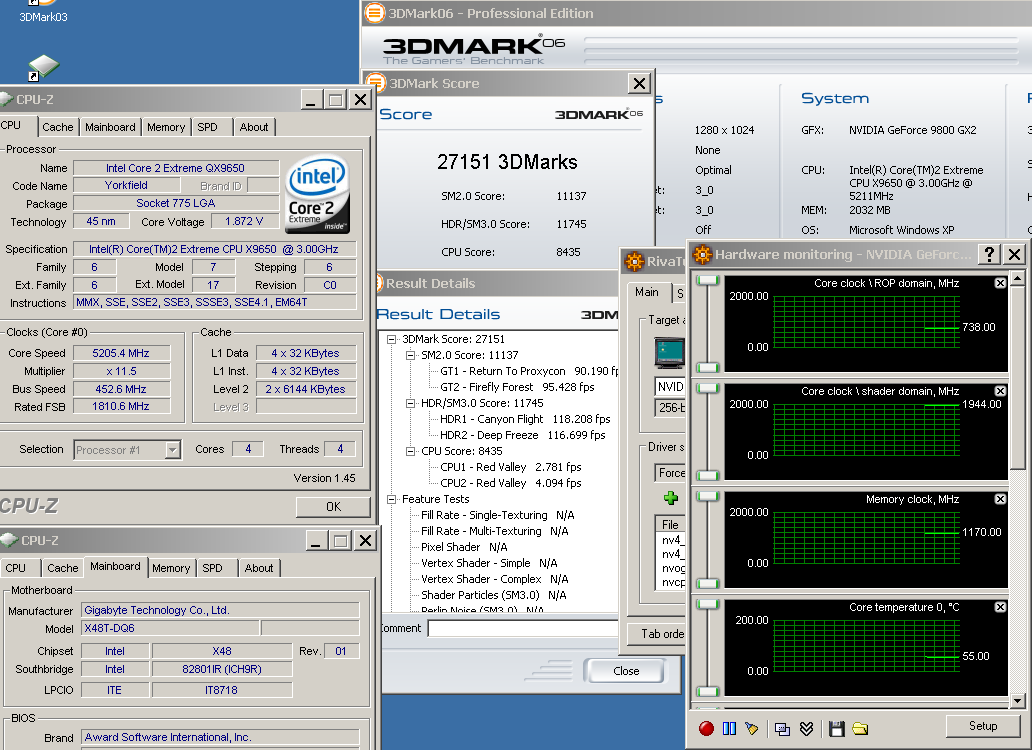The height and width of the screenshot is (750, 1032).
Task: Open Memory tab in upper CPU-Z window
Action: [x=166, y=127]
